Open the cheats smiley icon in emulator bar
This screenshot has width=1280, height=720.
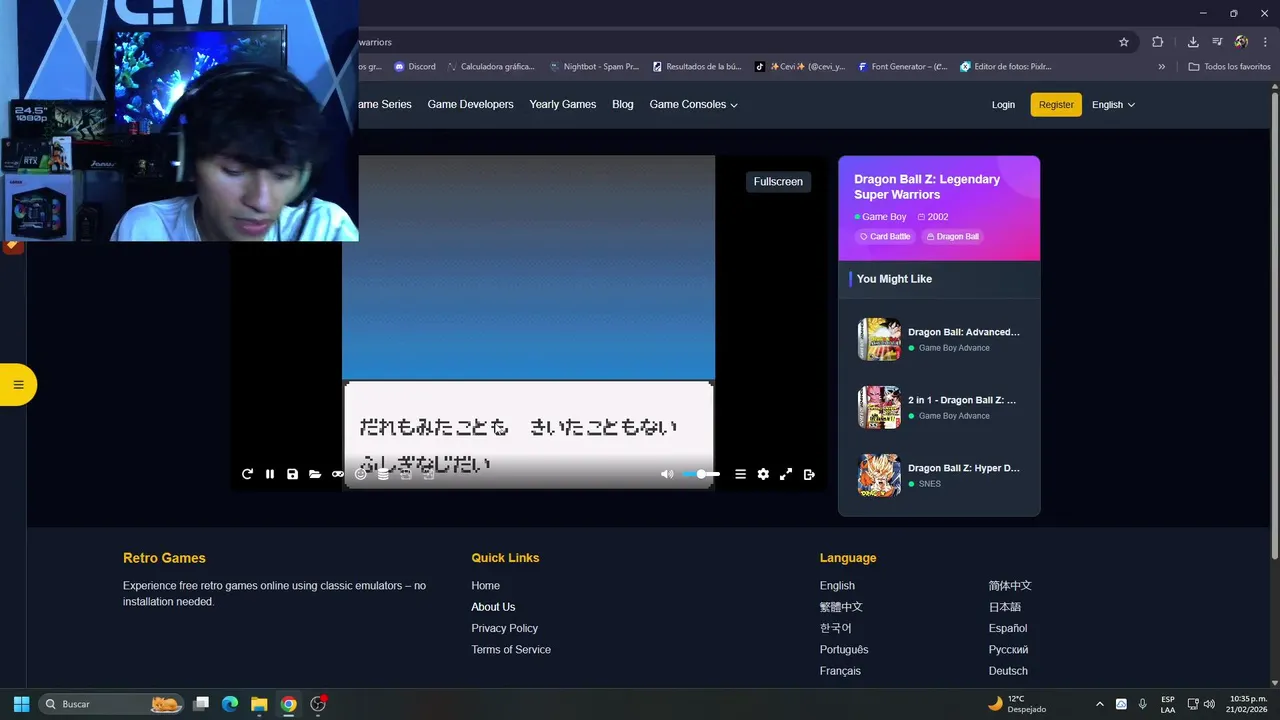[x=361, y=474]
